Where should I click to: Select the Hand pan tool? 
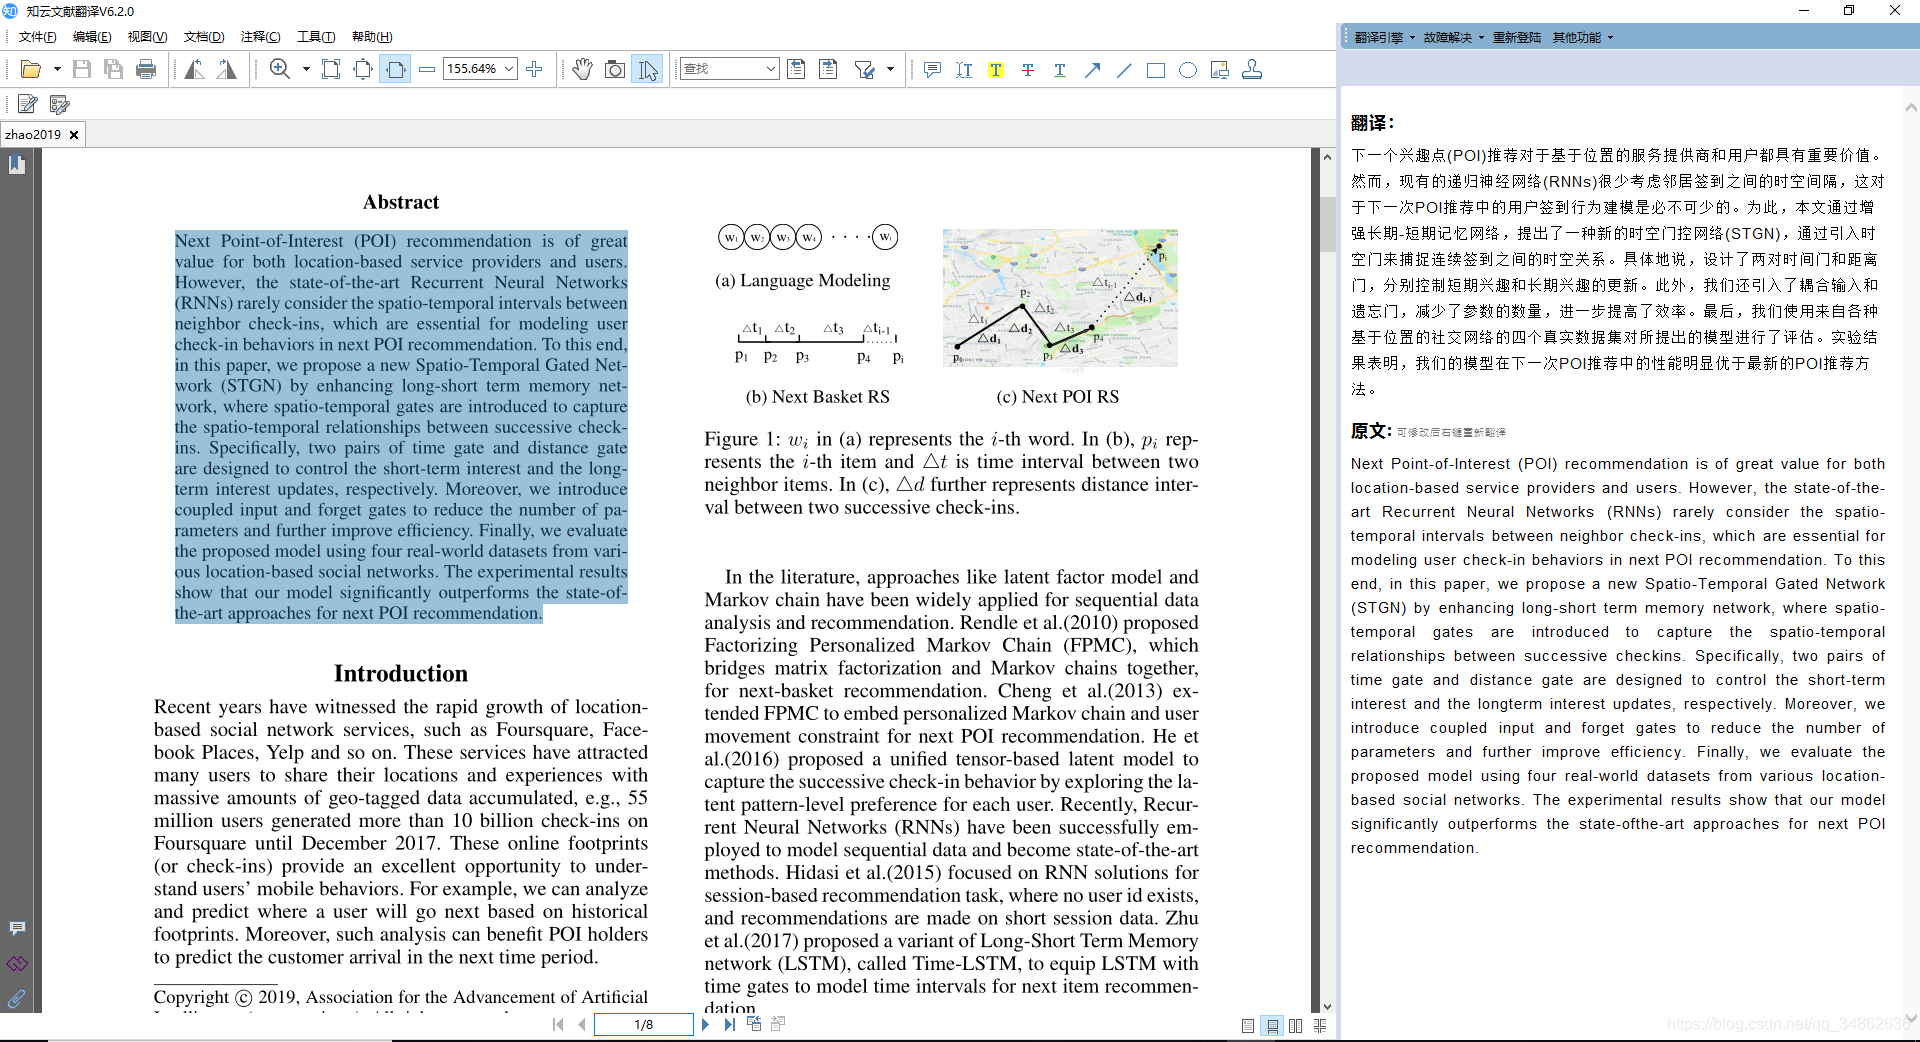(583, 69)
